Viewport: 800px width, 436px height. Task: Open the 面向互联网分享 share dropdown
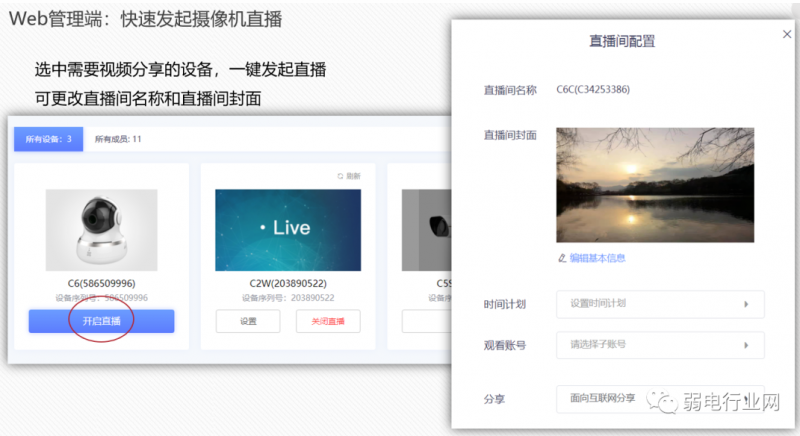(x=660, y=398)
